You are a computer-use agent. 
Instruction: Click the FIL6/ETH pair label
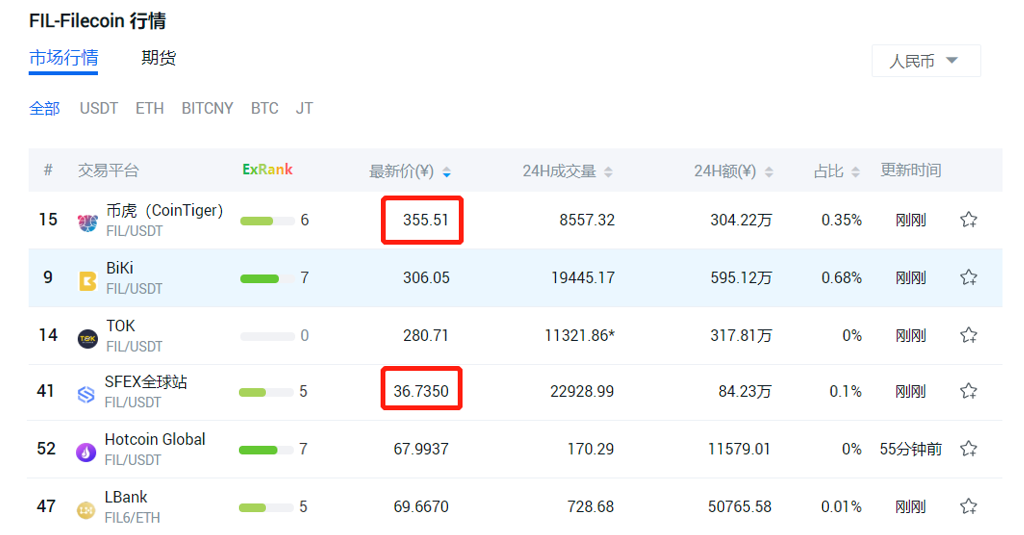click(x=132, y=517)
